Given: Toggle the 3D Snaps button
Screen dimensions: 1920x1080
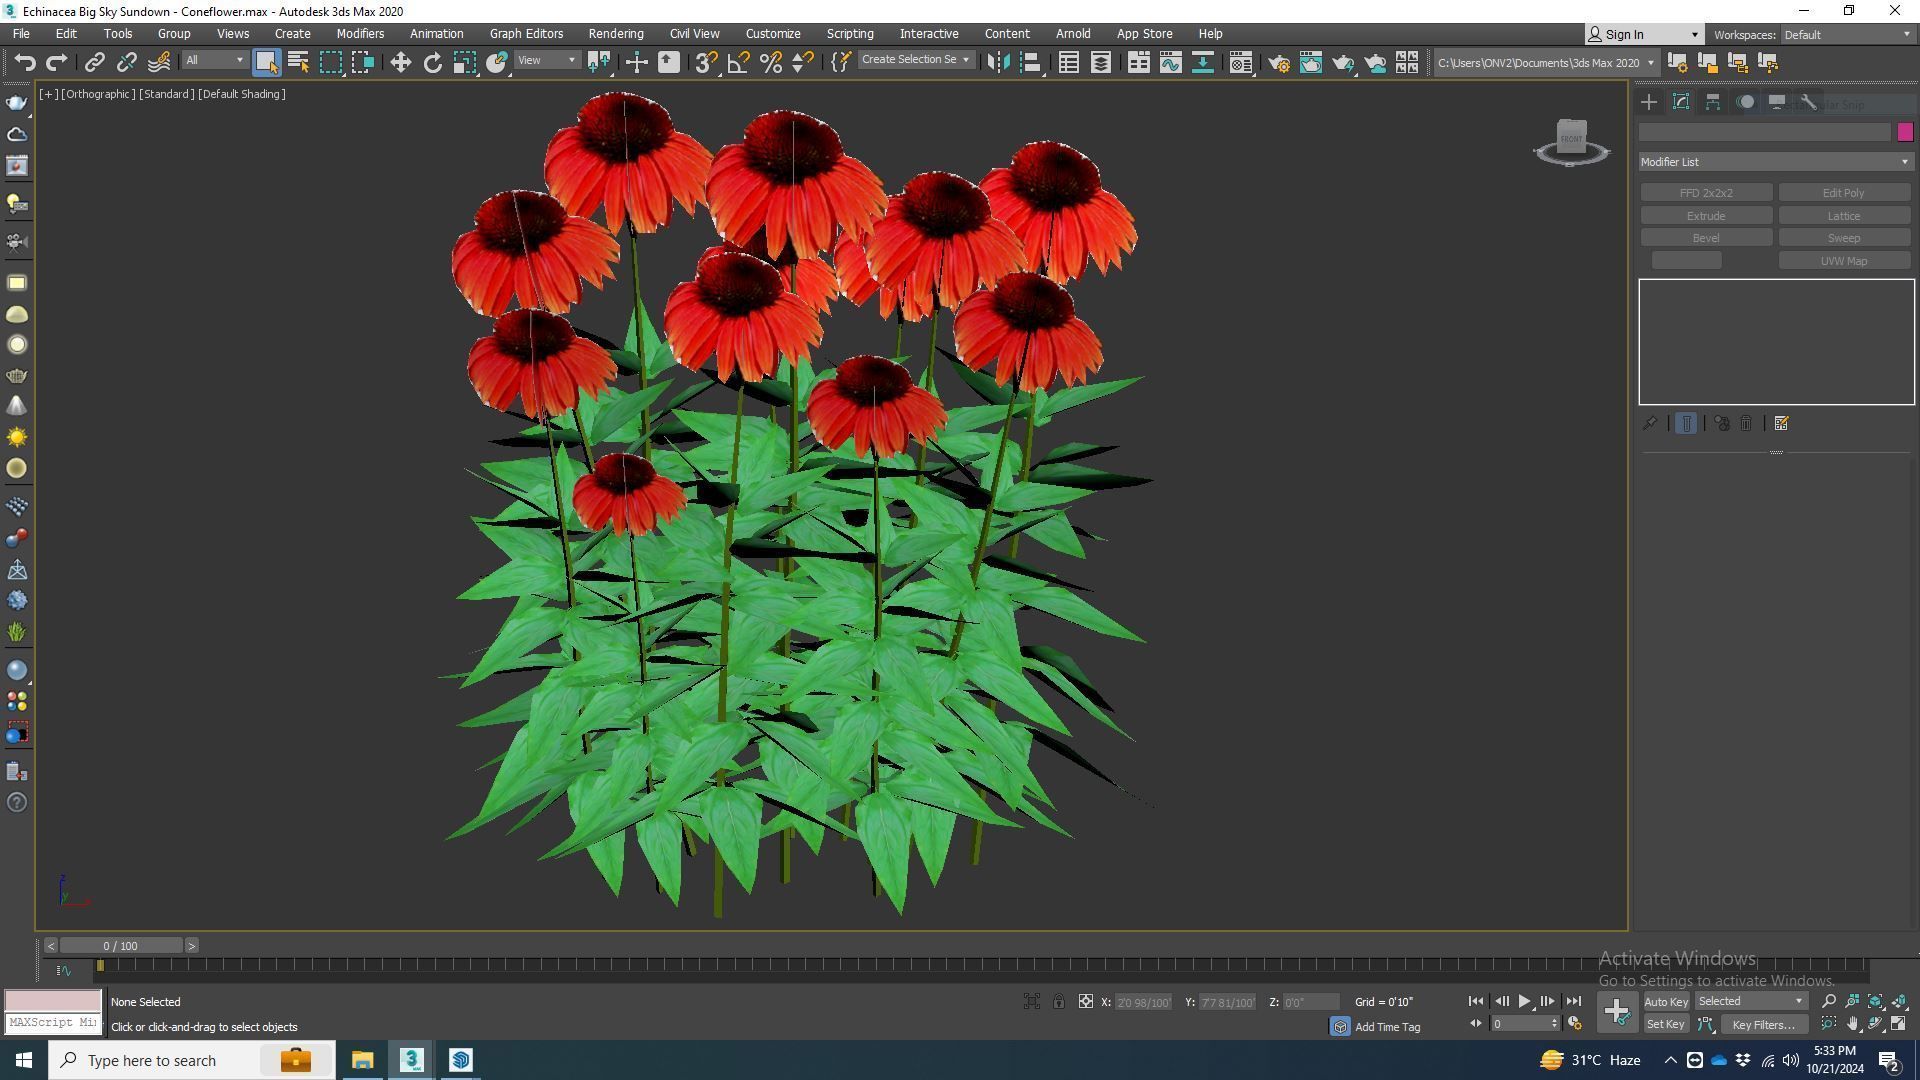Looking at the screenshot, I should tap(706, 62).
